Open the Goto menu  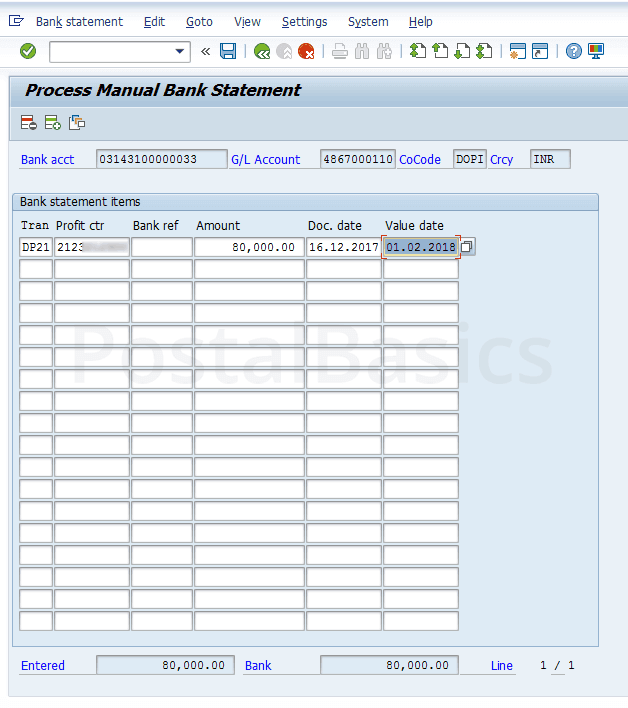[x=199, y=21]
